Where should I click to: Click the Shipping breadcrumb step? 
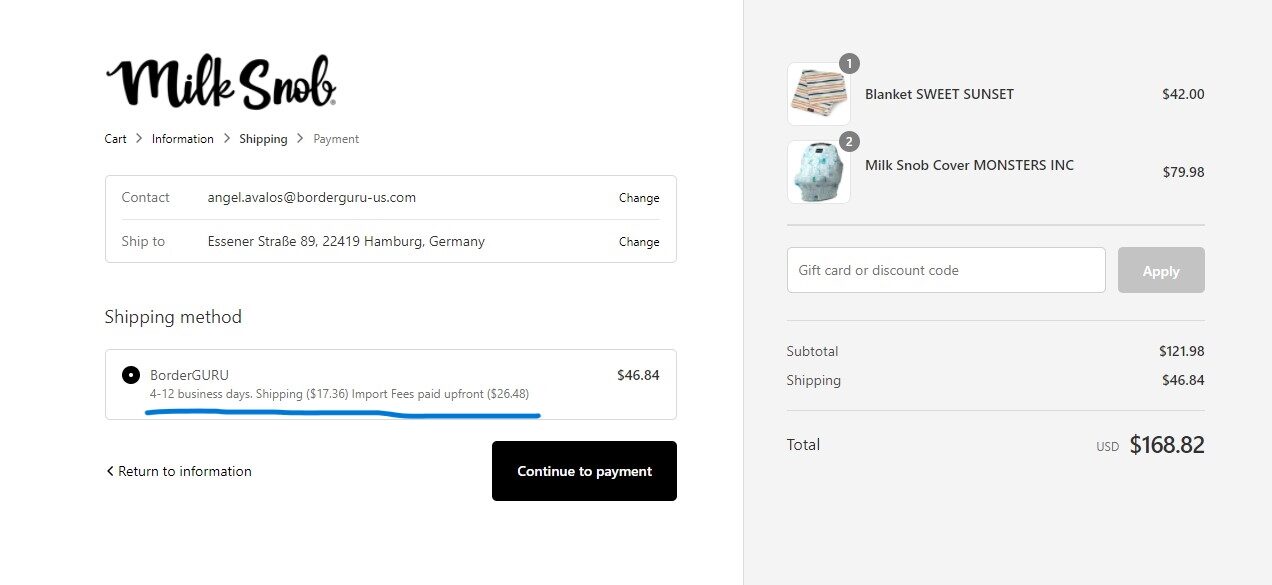click(263, 139)
